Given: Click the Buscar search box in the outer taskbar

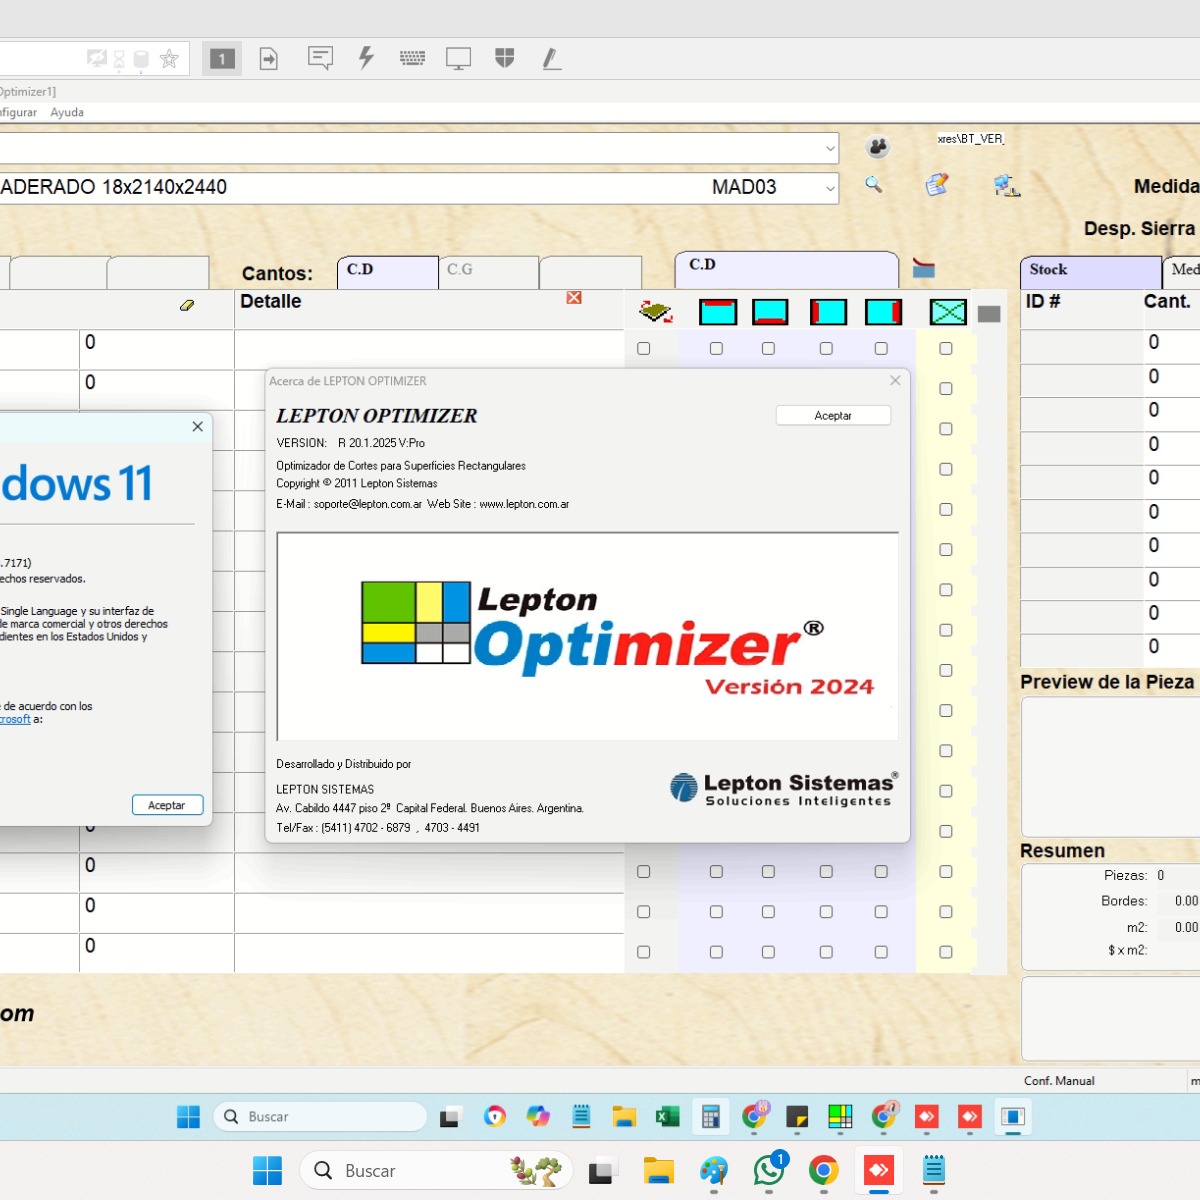Looking at the screenshot, I should click(x=436, y=1170).
